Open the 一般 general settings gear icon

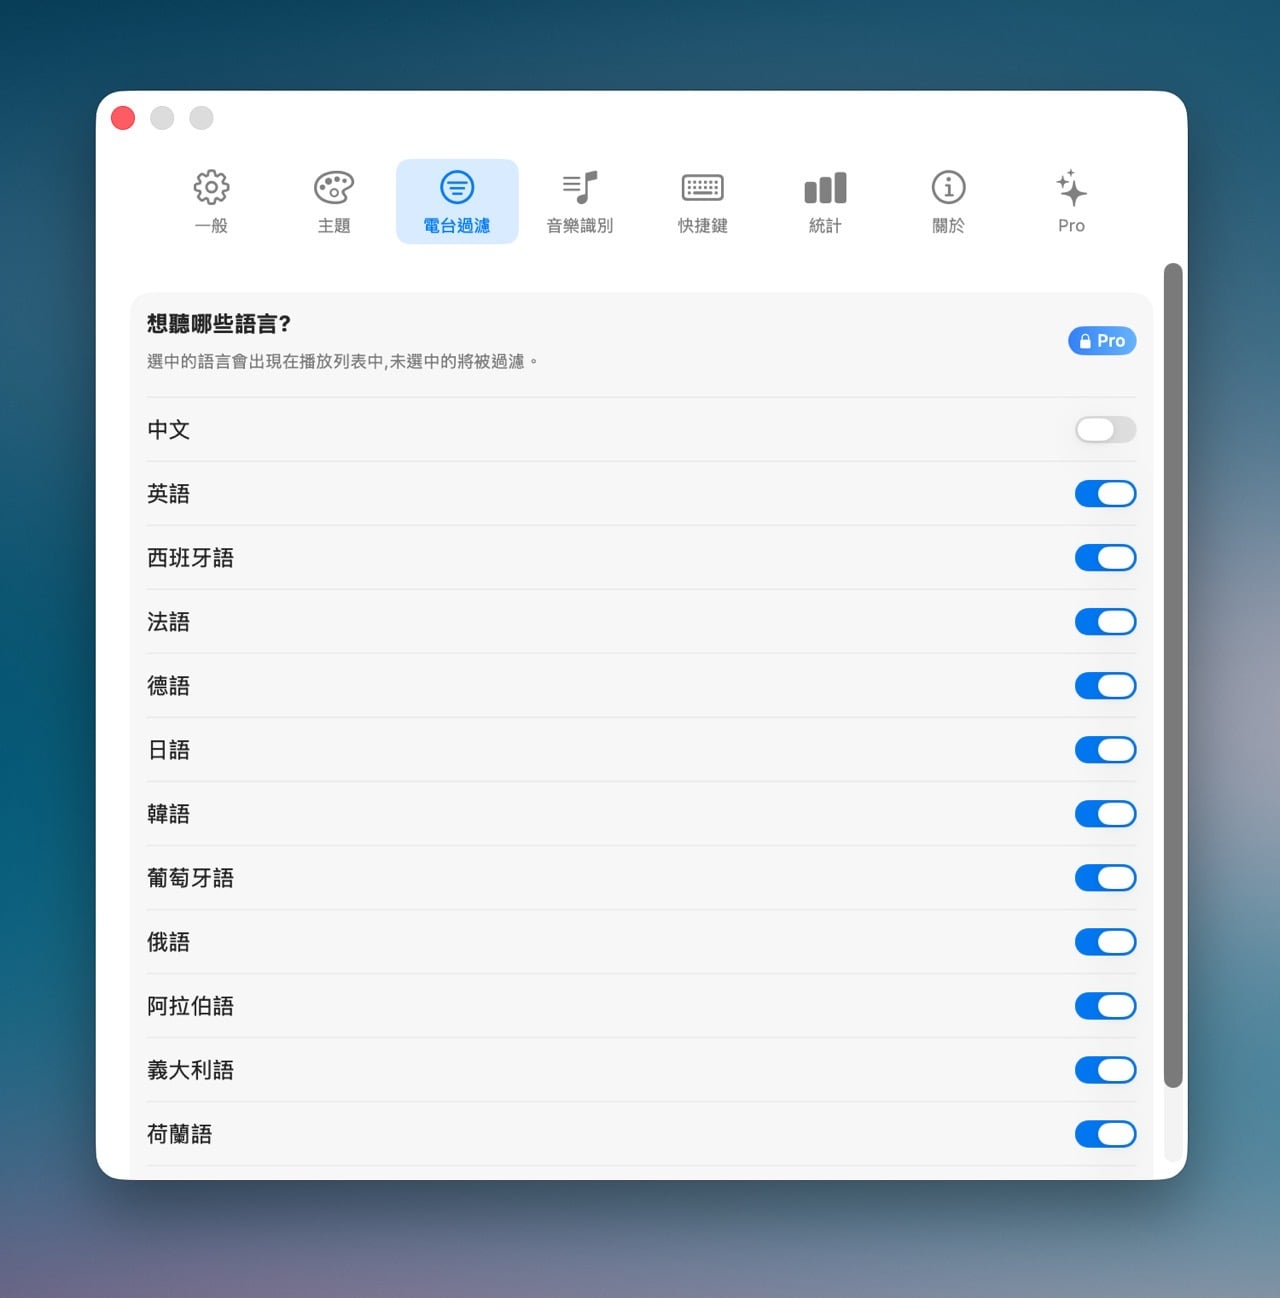coord(211,188)
